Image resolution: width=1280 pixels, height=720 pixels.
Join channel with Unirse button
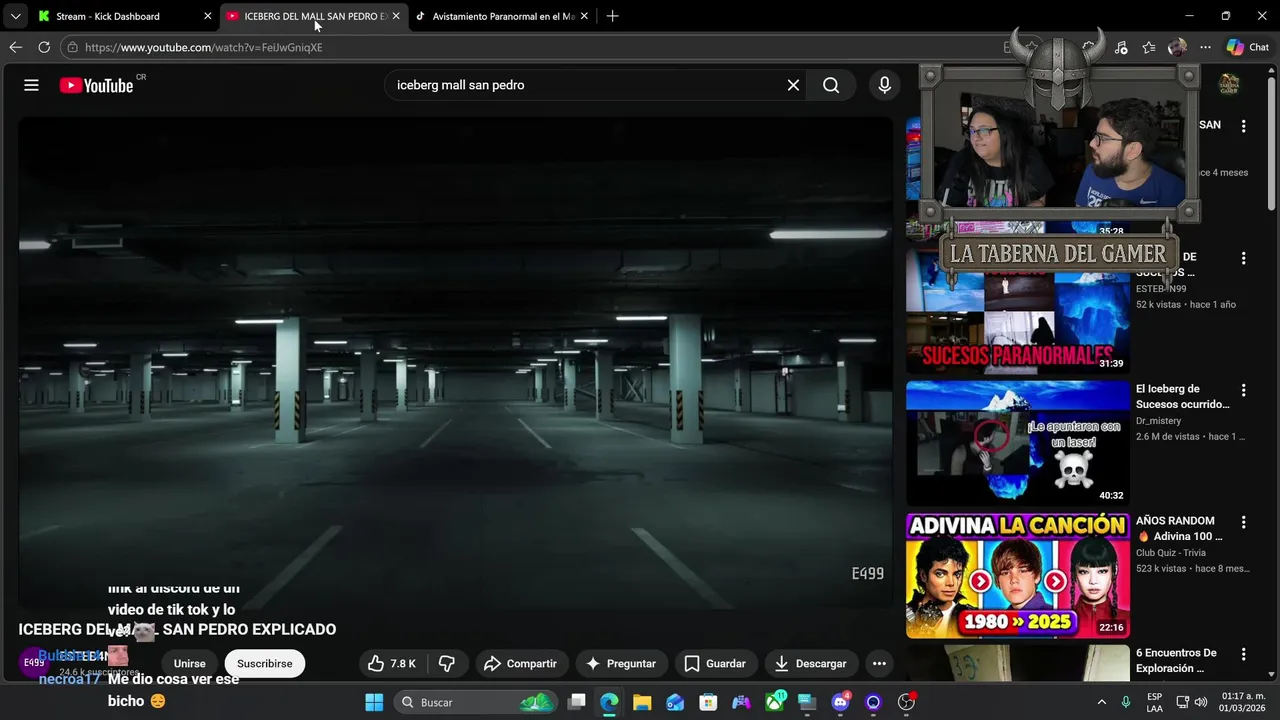point(189,663)
